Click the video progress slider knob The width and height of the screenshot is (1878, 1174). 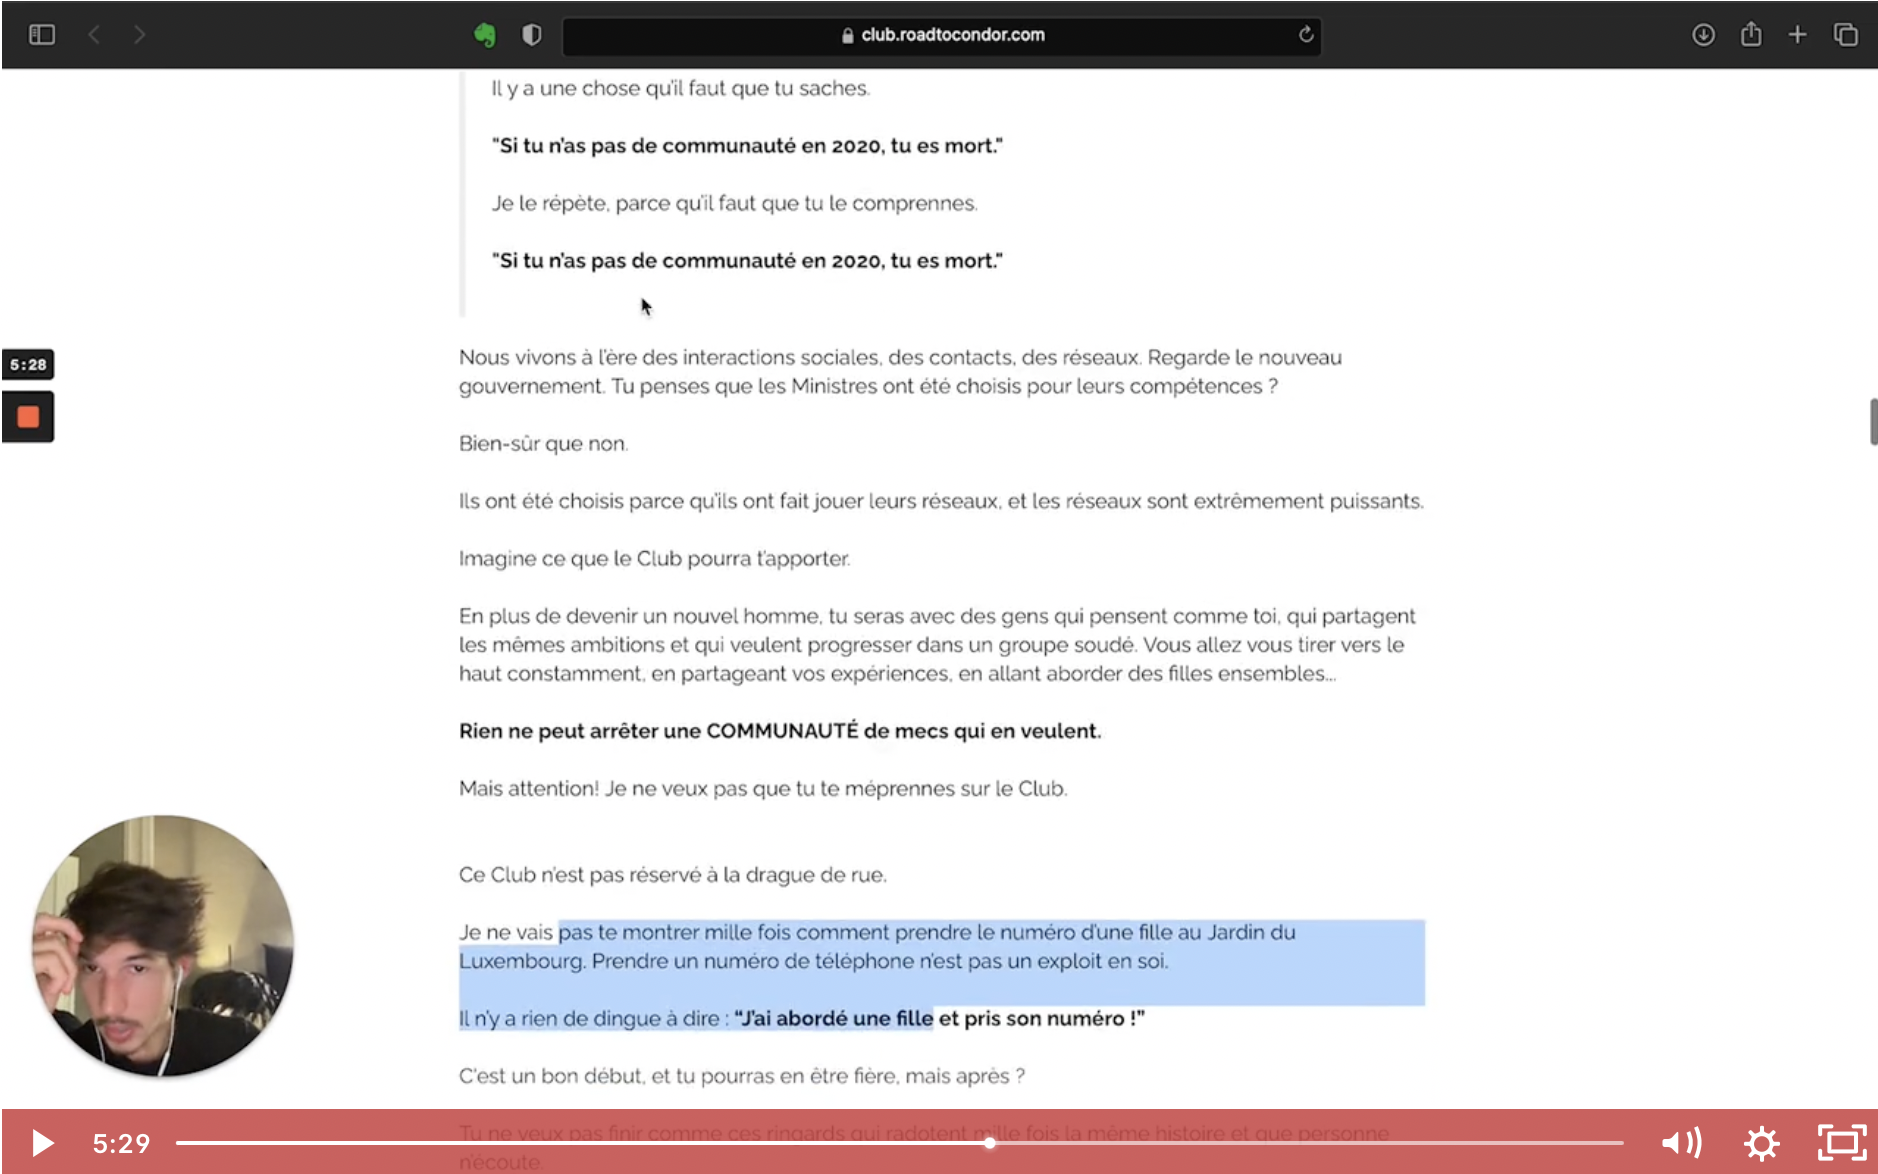989,1142
